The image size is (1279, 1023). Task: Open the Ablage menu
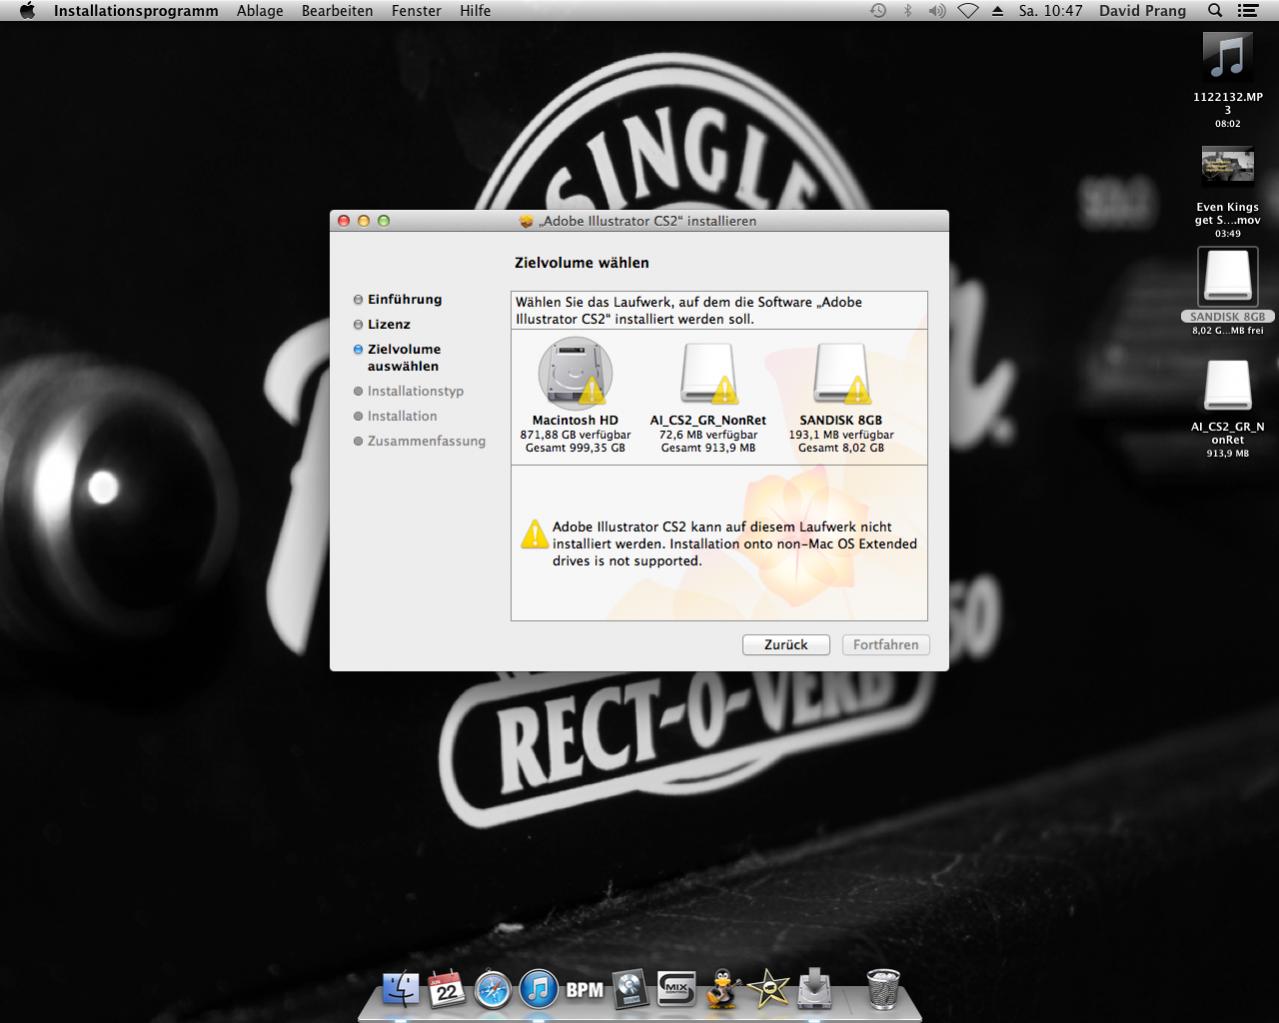[260, 11]
